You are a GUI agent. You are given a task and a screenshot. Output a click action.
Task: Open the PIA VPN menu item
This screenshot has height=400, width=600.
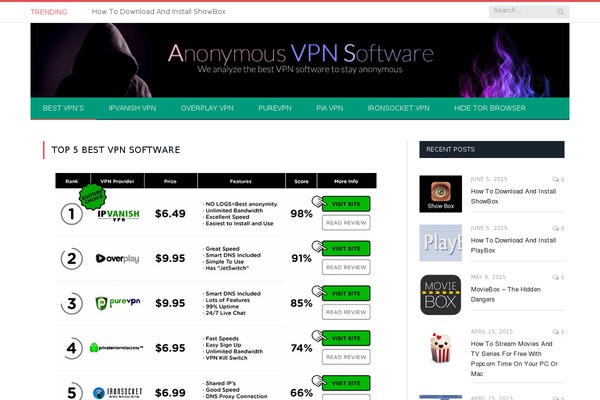pyautogui.click(x=329, y=108)
